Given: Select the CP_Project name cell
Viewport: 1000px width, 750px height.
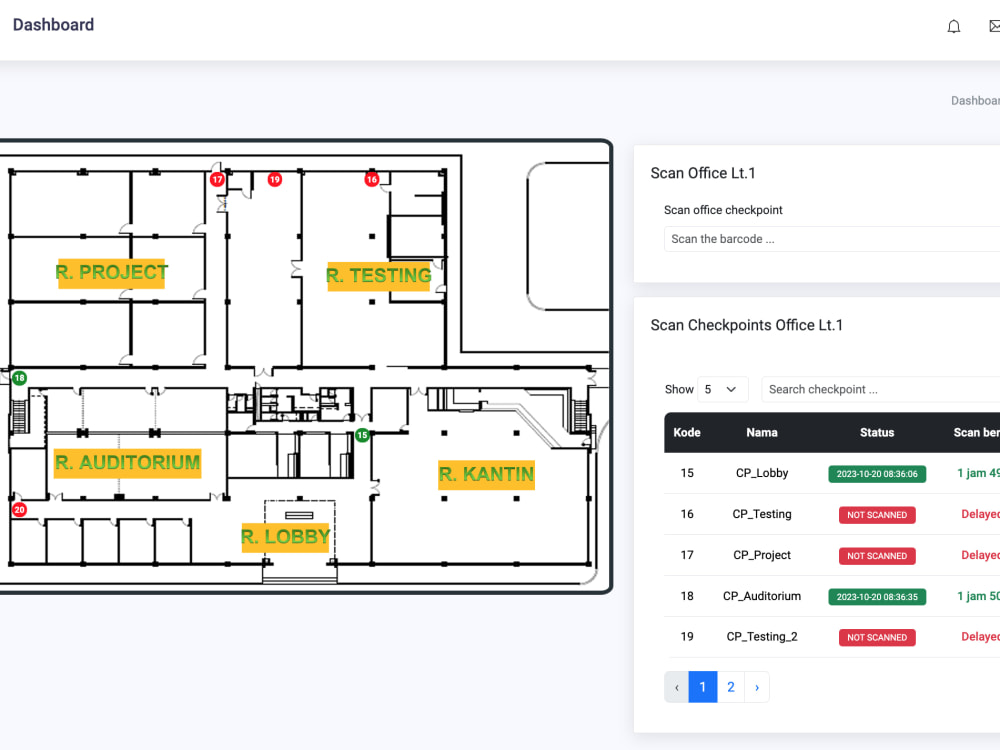Looking at the screenshot, I should [761, 555].
